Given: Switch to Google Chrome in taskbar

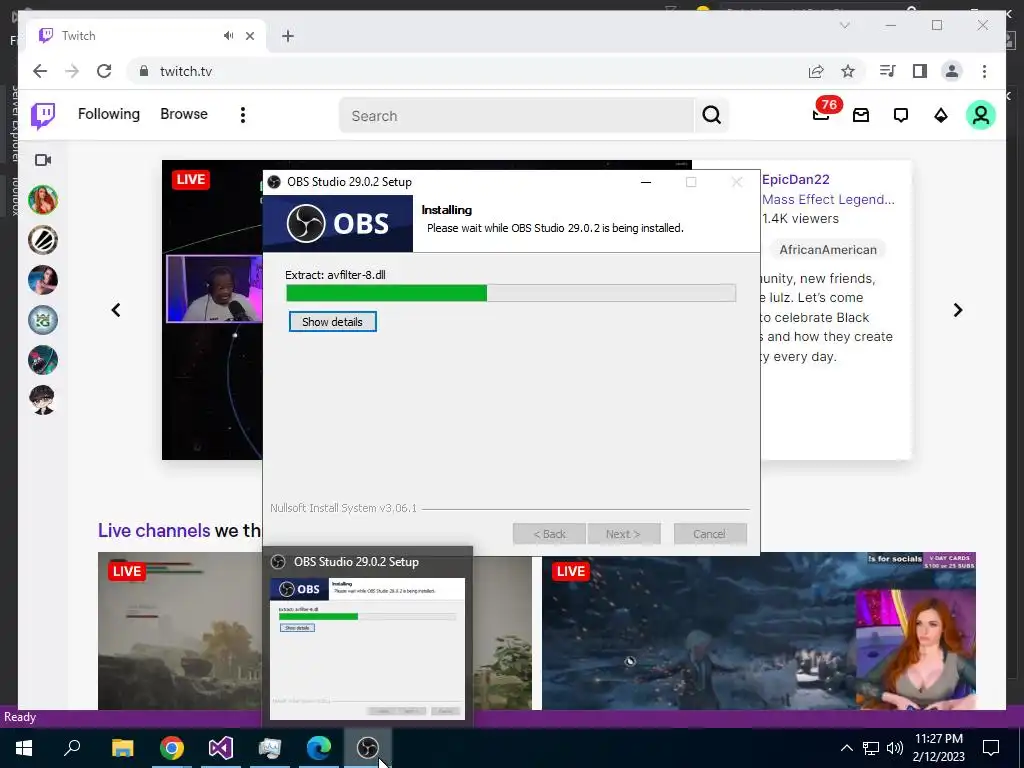Looking at the screenshot, I should pyautogui.click(x=171, y=748).
